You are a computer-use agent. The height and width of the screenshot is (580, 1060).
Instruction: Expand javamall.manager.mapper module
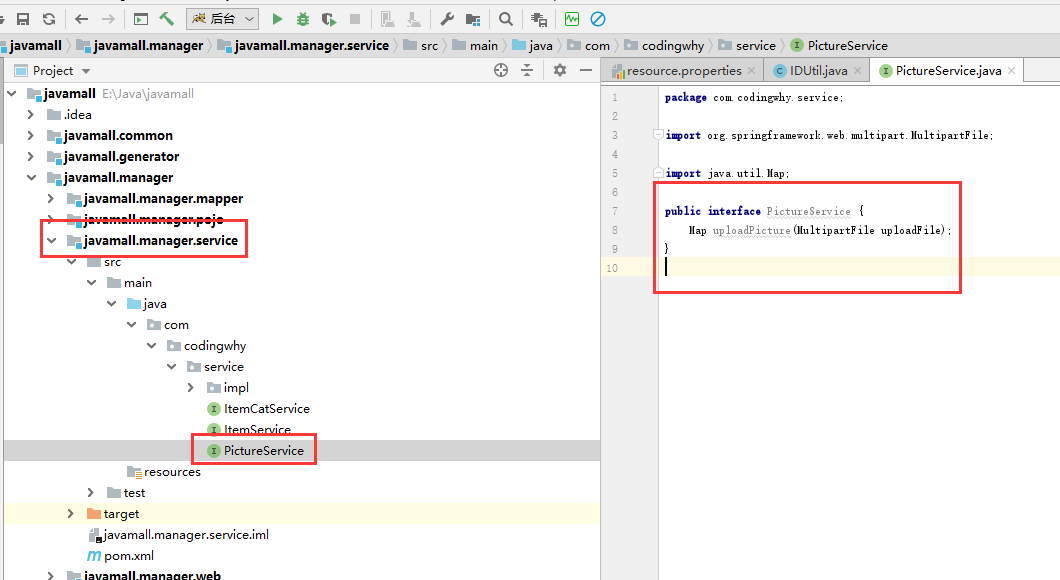click(x=51, y=198)
